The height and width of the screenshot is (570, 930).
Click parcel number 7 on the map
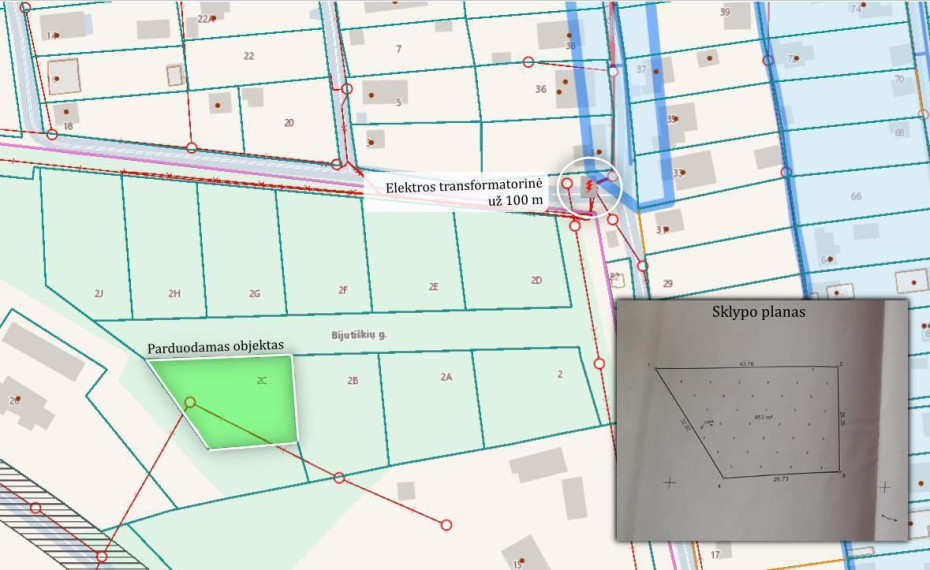(x=399, y=49)
